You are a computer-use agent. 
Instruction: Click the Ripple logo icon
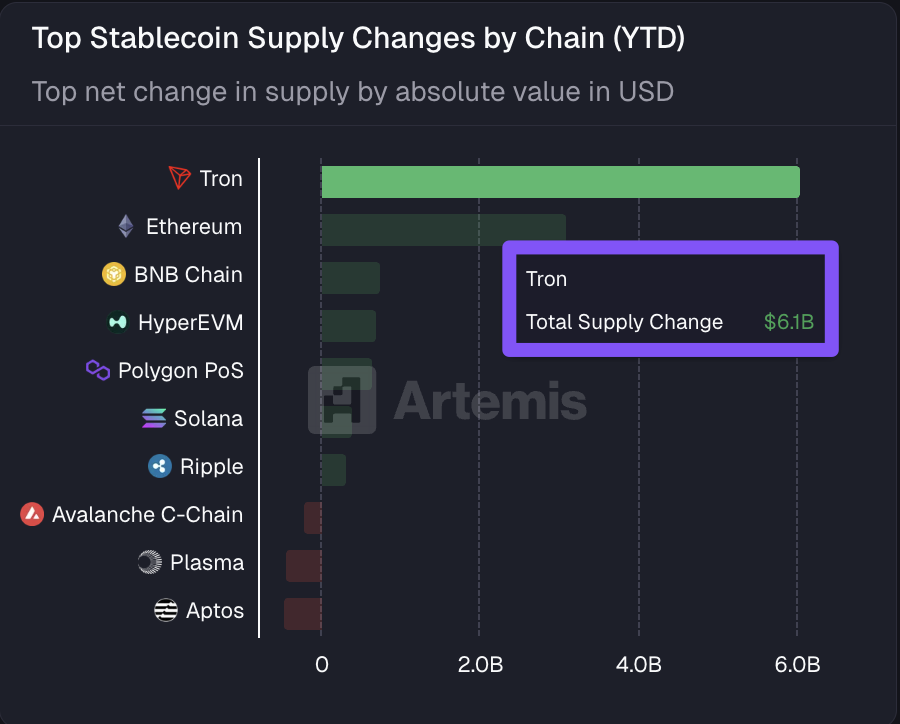160,467
